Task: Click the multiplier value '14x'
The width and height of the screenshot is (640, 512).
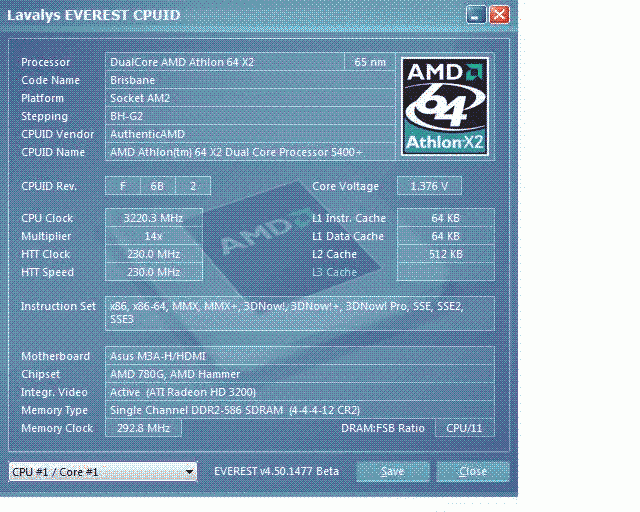Action: [x=154, y=236]
